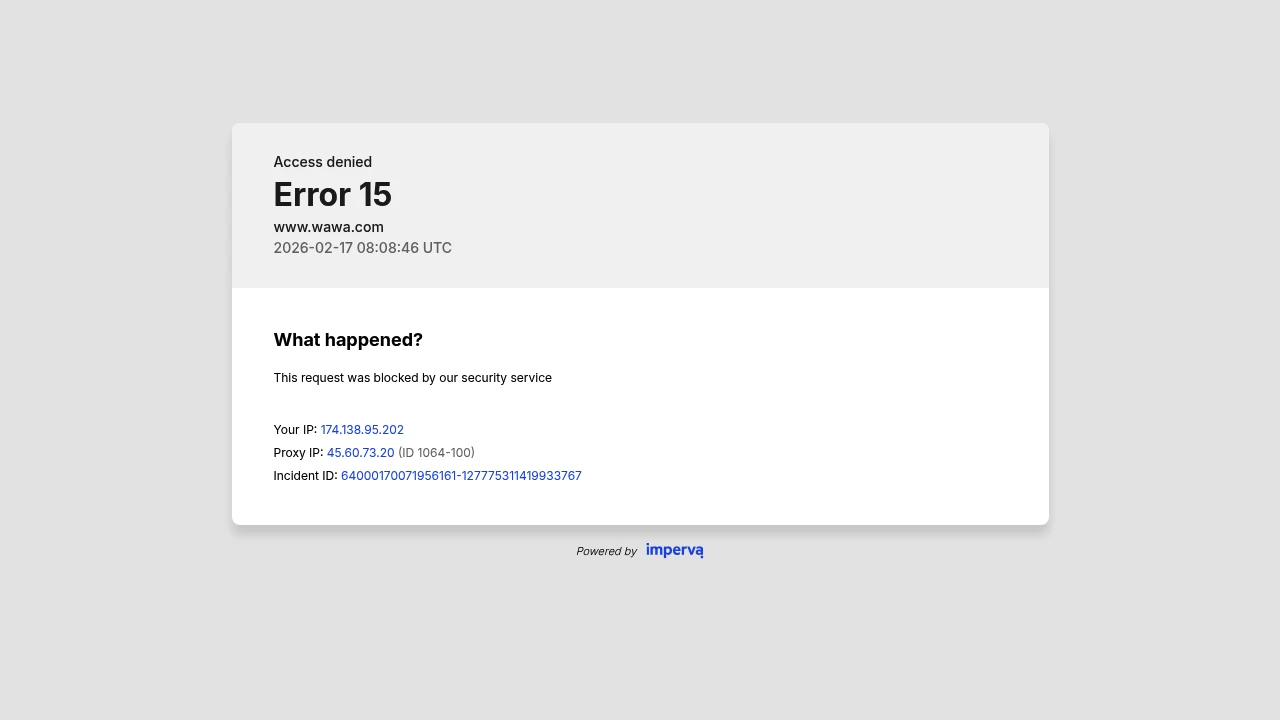Screen dimensions: 1280x720
Task: Click the Access denied text
Action: click(x=322, y=162)
